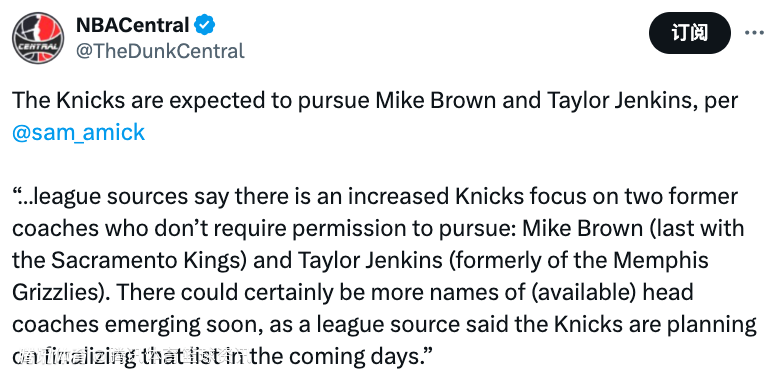Click the quoted league sources paragraph
Viewport: 778px width, 380px height.
384,276
